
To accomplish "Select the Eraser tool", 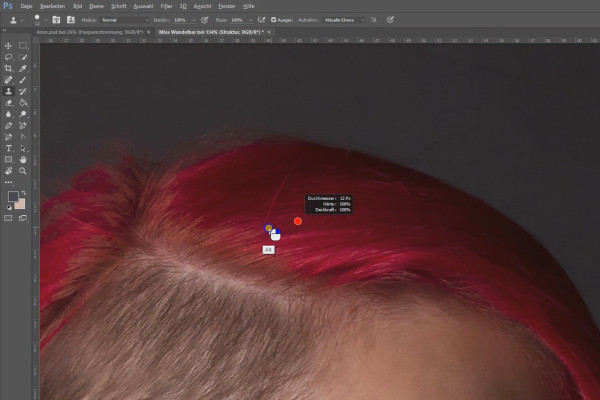I will (x=8, y=103).
